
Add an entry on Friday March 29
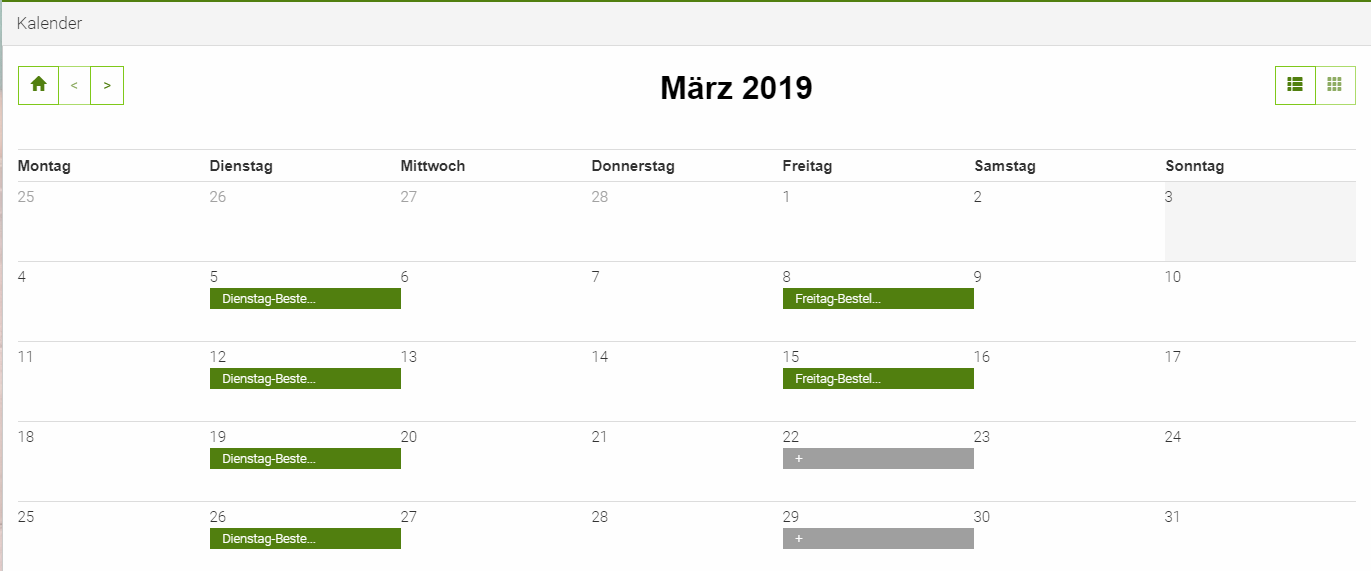(x=877, y=538)
